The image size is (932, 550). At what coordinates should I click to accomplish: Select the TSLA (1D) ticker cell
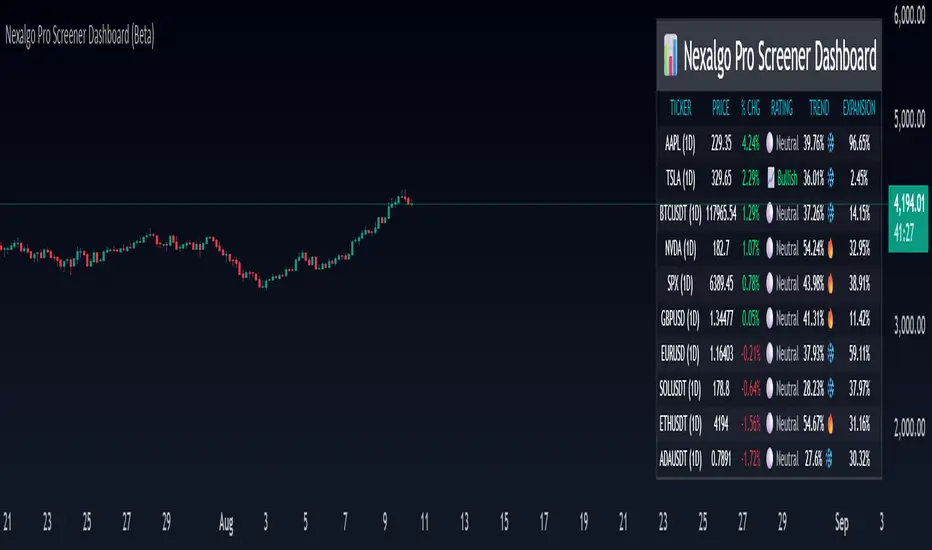click(680, 178)
